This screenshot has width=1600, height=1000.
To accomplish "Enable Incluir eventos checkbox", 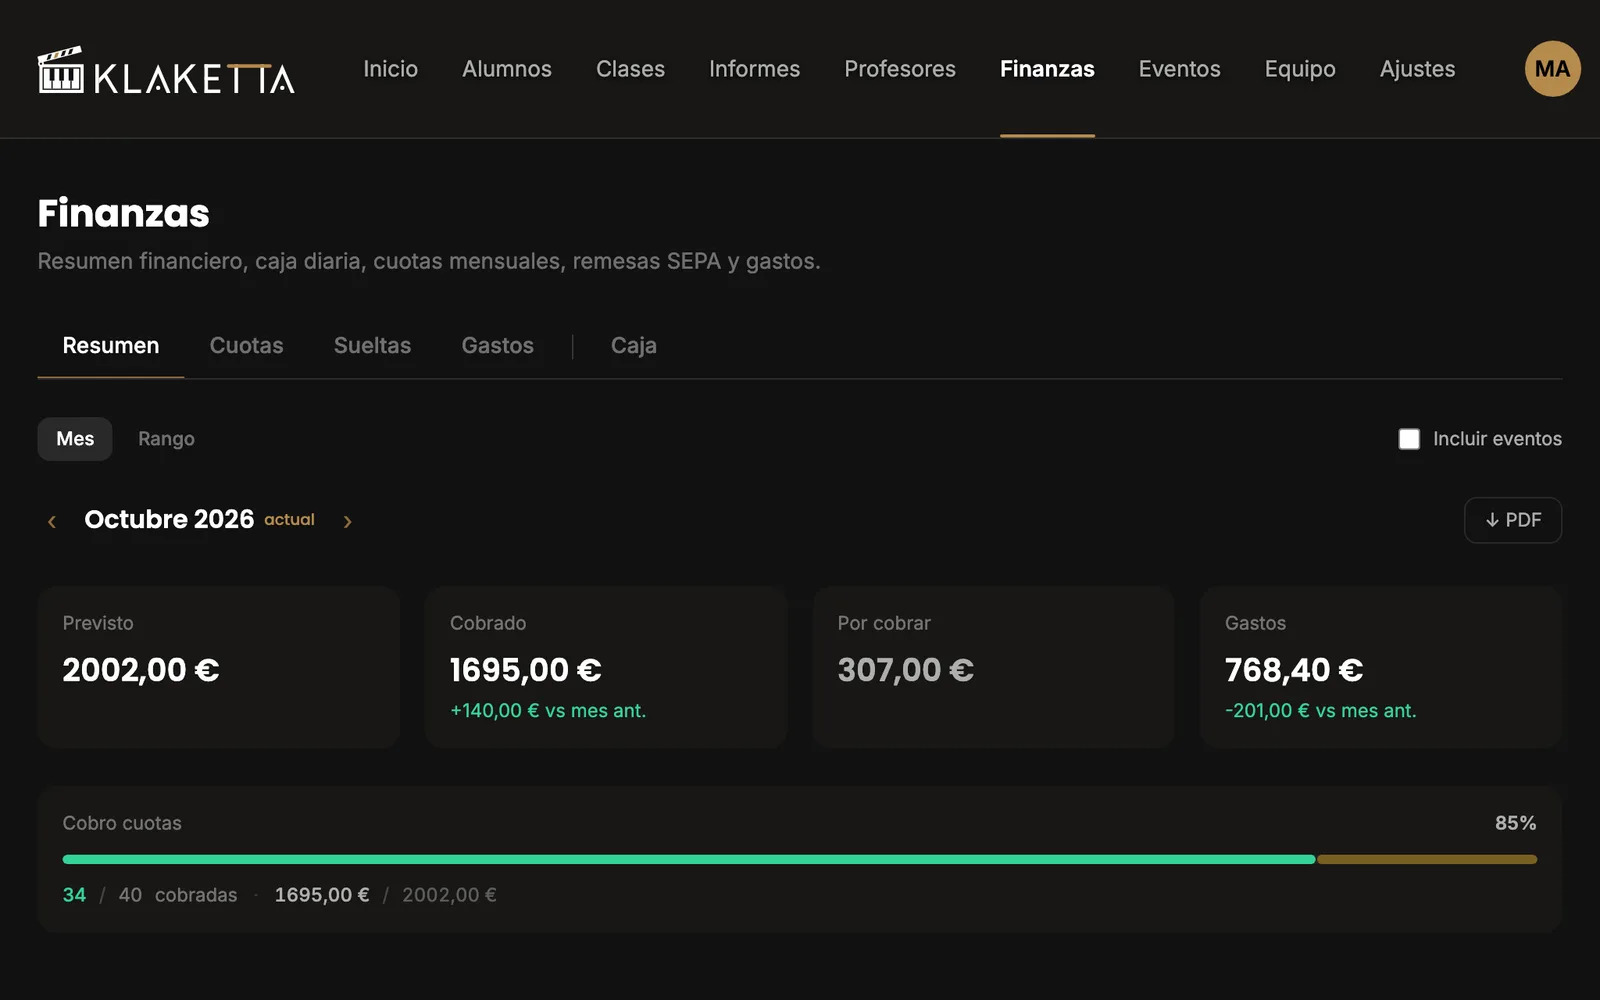I will [x=1409, y=439].
